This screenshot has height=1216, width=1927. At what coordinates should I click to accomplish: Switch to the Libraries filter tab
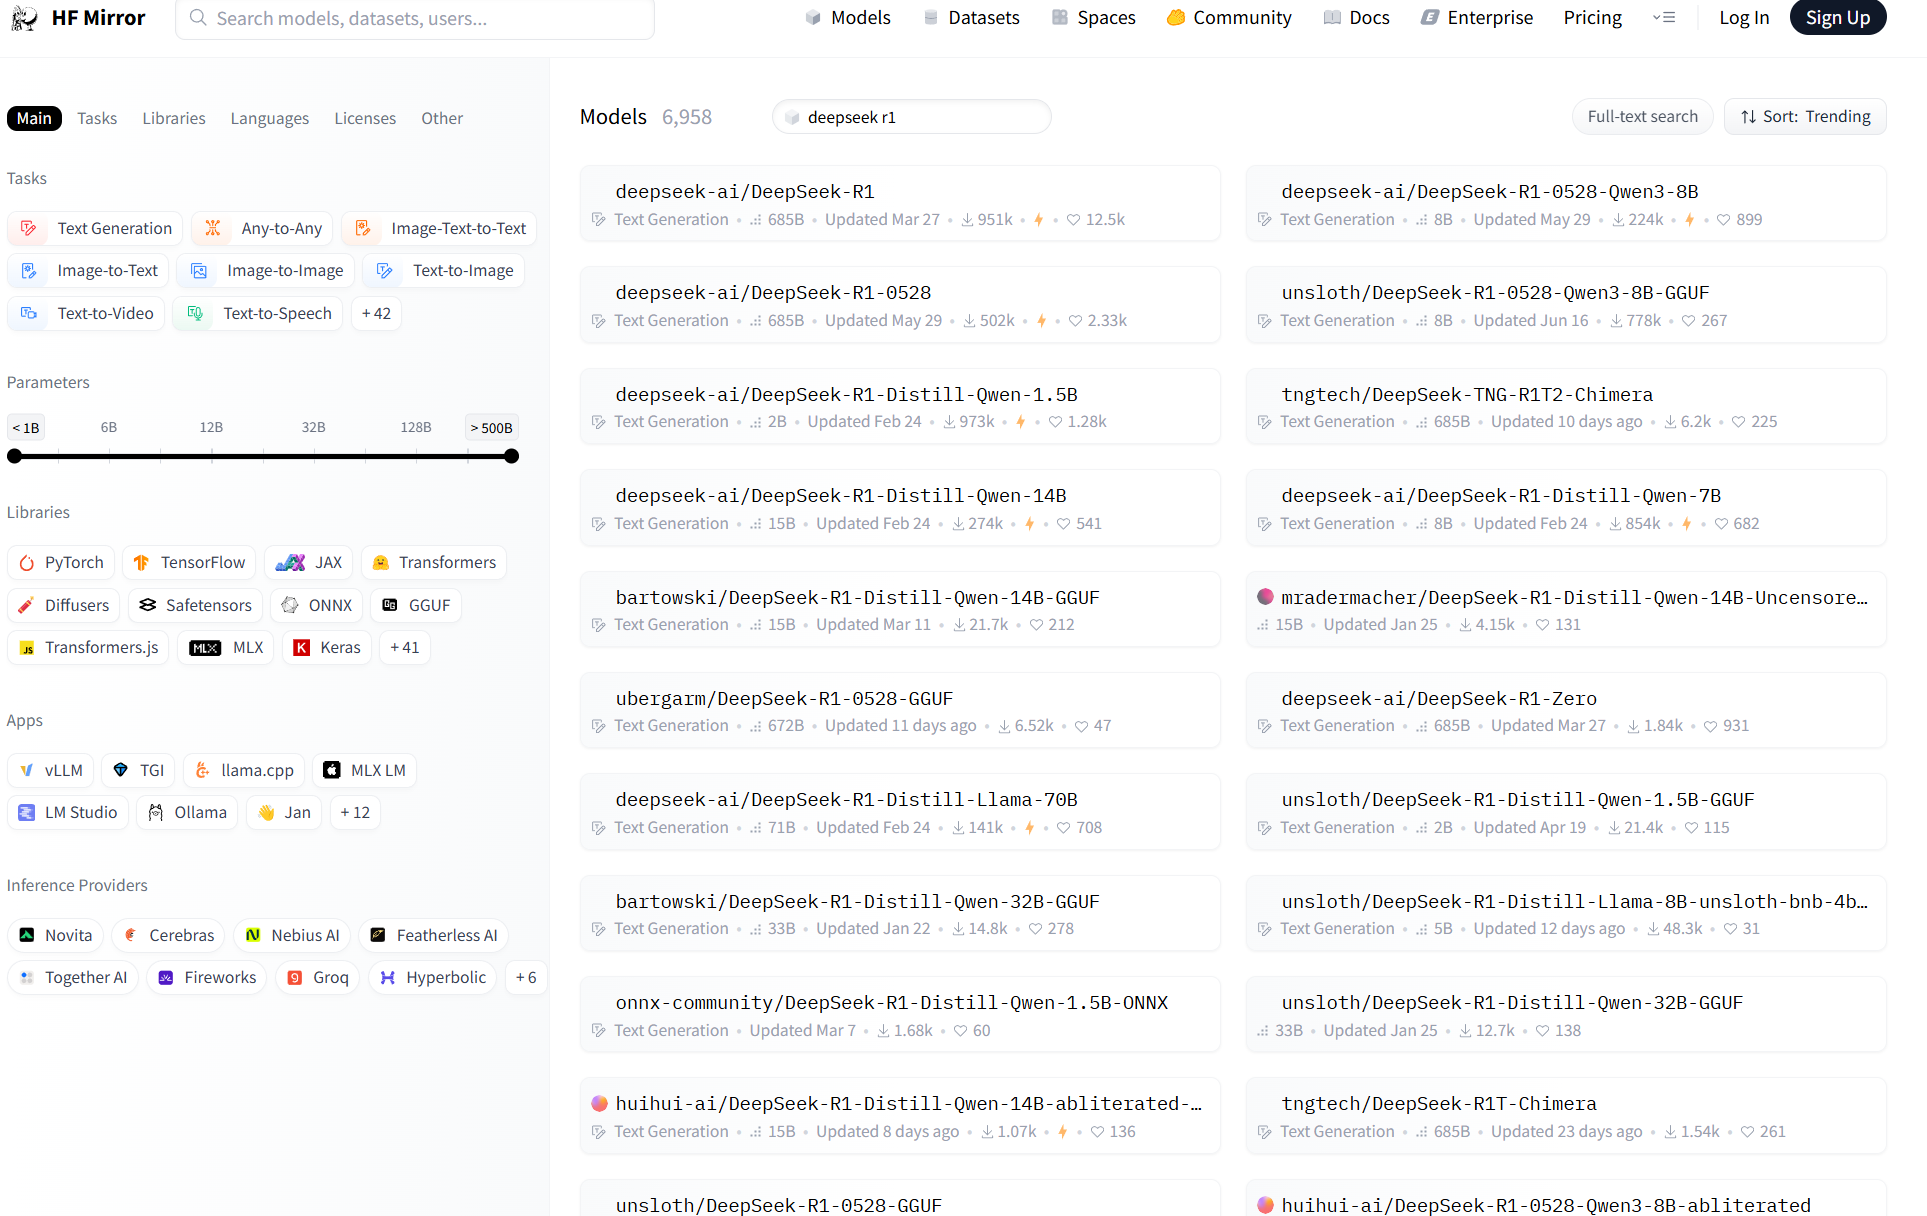pyautogui.click(x=173, y=118)
